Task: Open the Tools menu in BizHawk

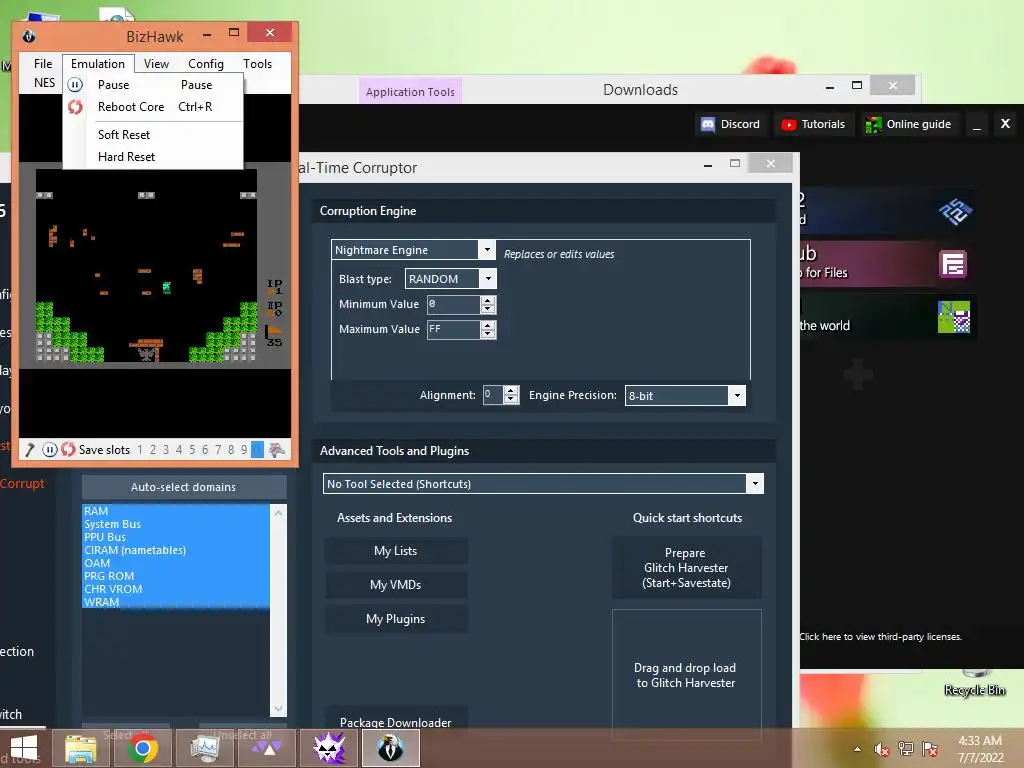Action: coord(257,63)
